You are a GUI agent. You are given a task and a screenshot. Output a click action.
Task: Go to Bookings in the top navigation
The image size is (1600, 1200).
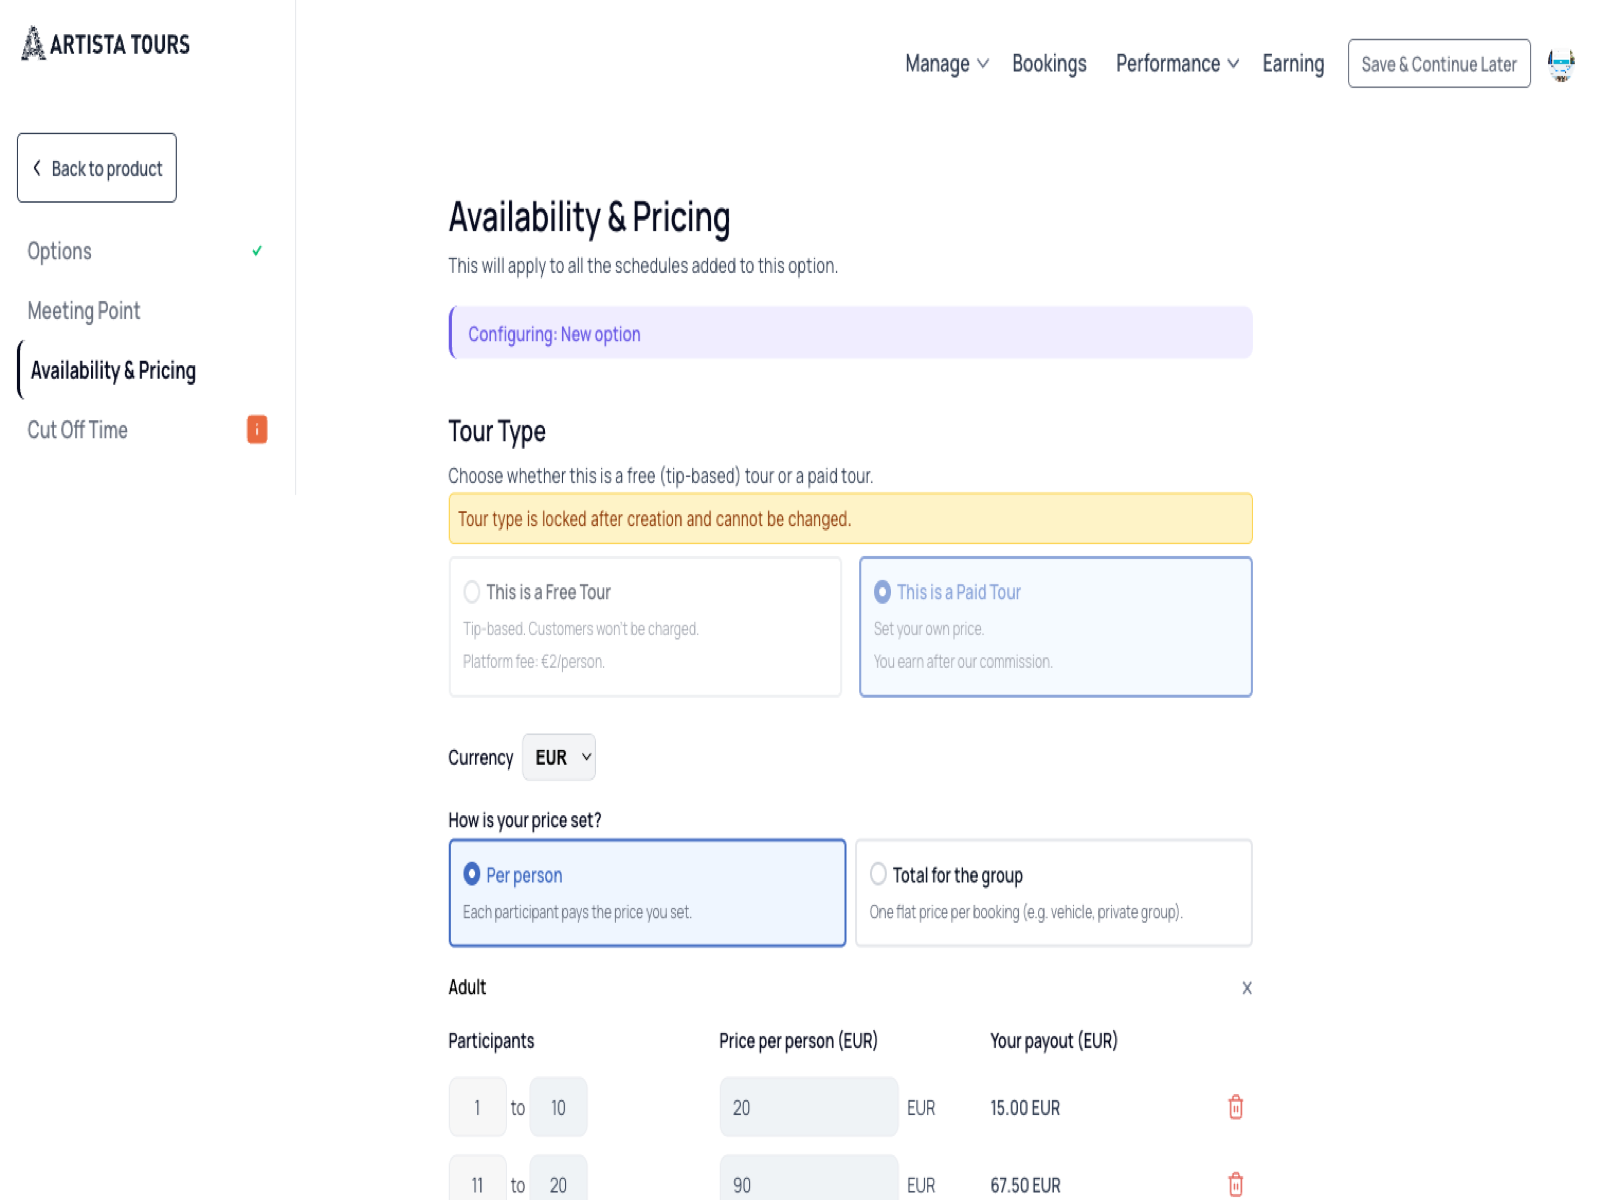tap(1049, 64)
